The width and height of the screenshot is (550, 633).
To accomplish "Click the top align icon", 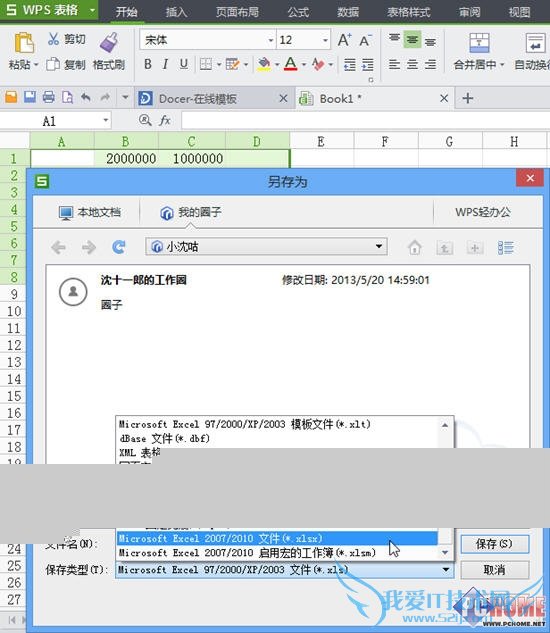I will click(394, 39).
